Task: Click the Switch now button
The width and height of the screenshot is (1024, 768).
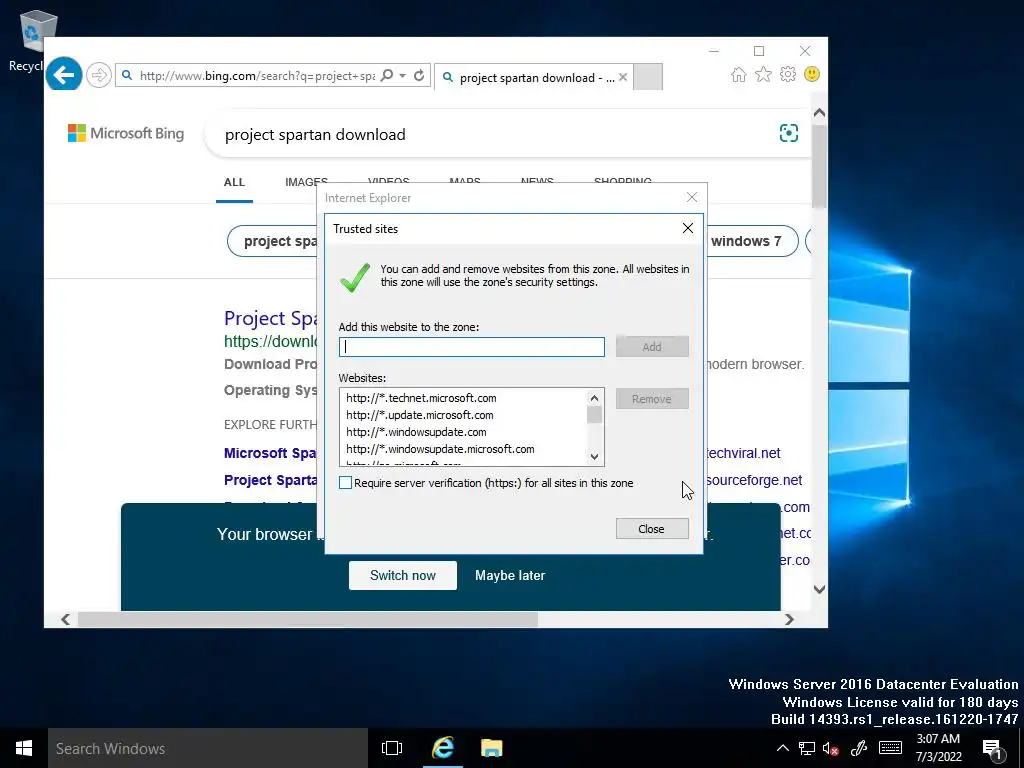Action: pos(403,575)
